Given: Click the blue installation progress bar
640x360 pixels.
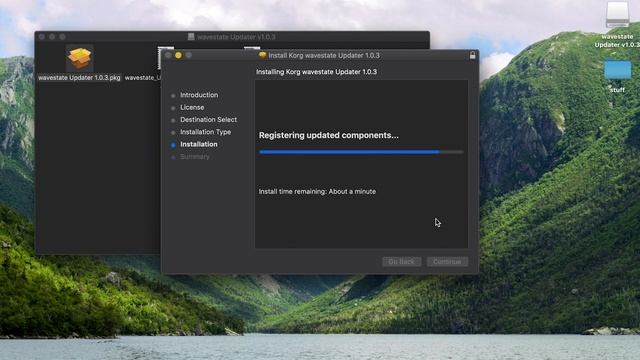Looking at the screenshot, I should pyautogui.click(x=361, y=152).
